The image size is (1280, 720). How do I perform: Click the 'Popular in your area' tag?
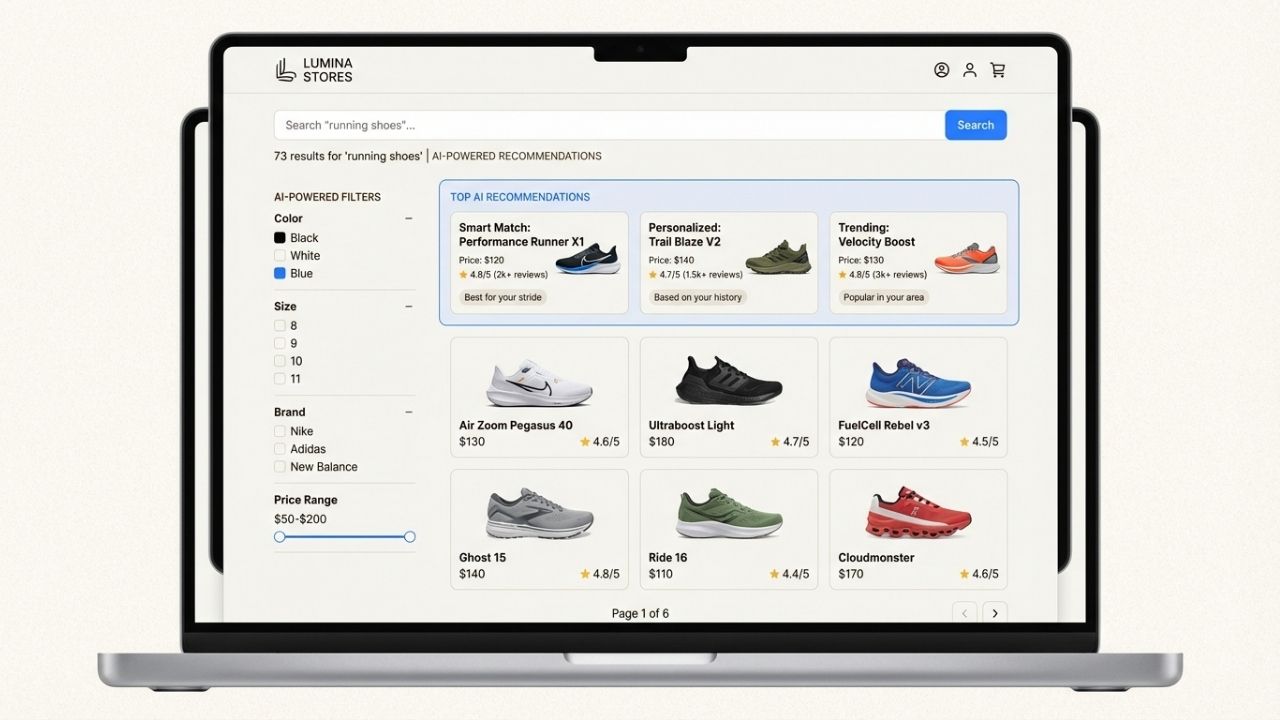(884, 297)
